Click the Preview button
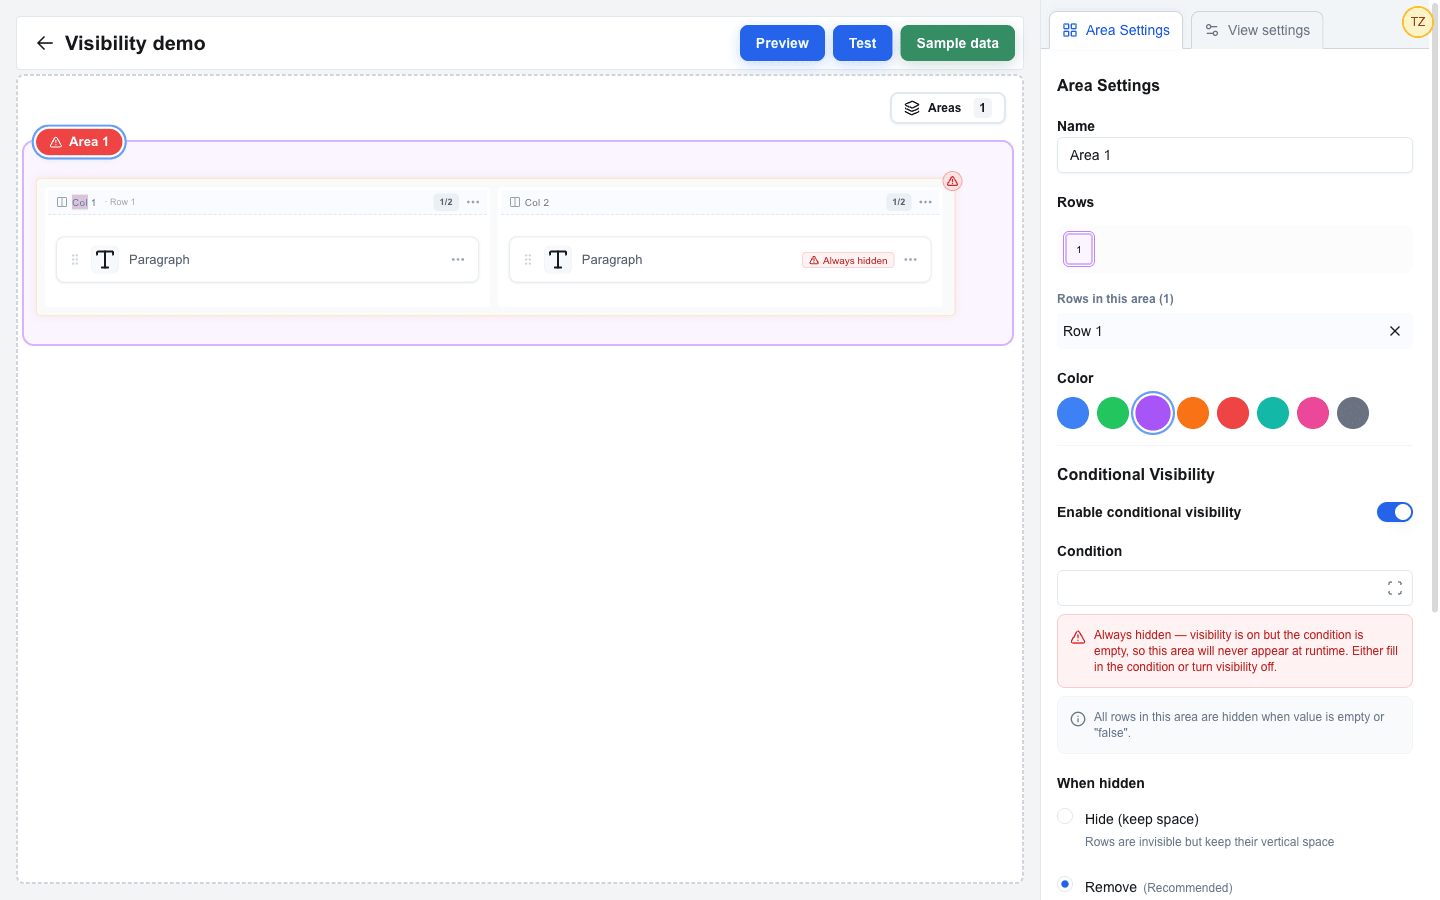Image resolution: width=1440 pixels, height=900 pixels. 782,43
